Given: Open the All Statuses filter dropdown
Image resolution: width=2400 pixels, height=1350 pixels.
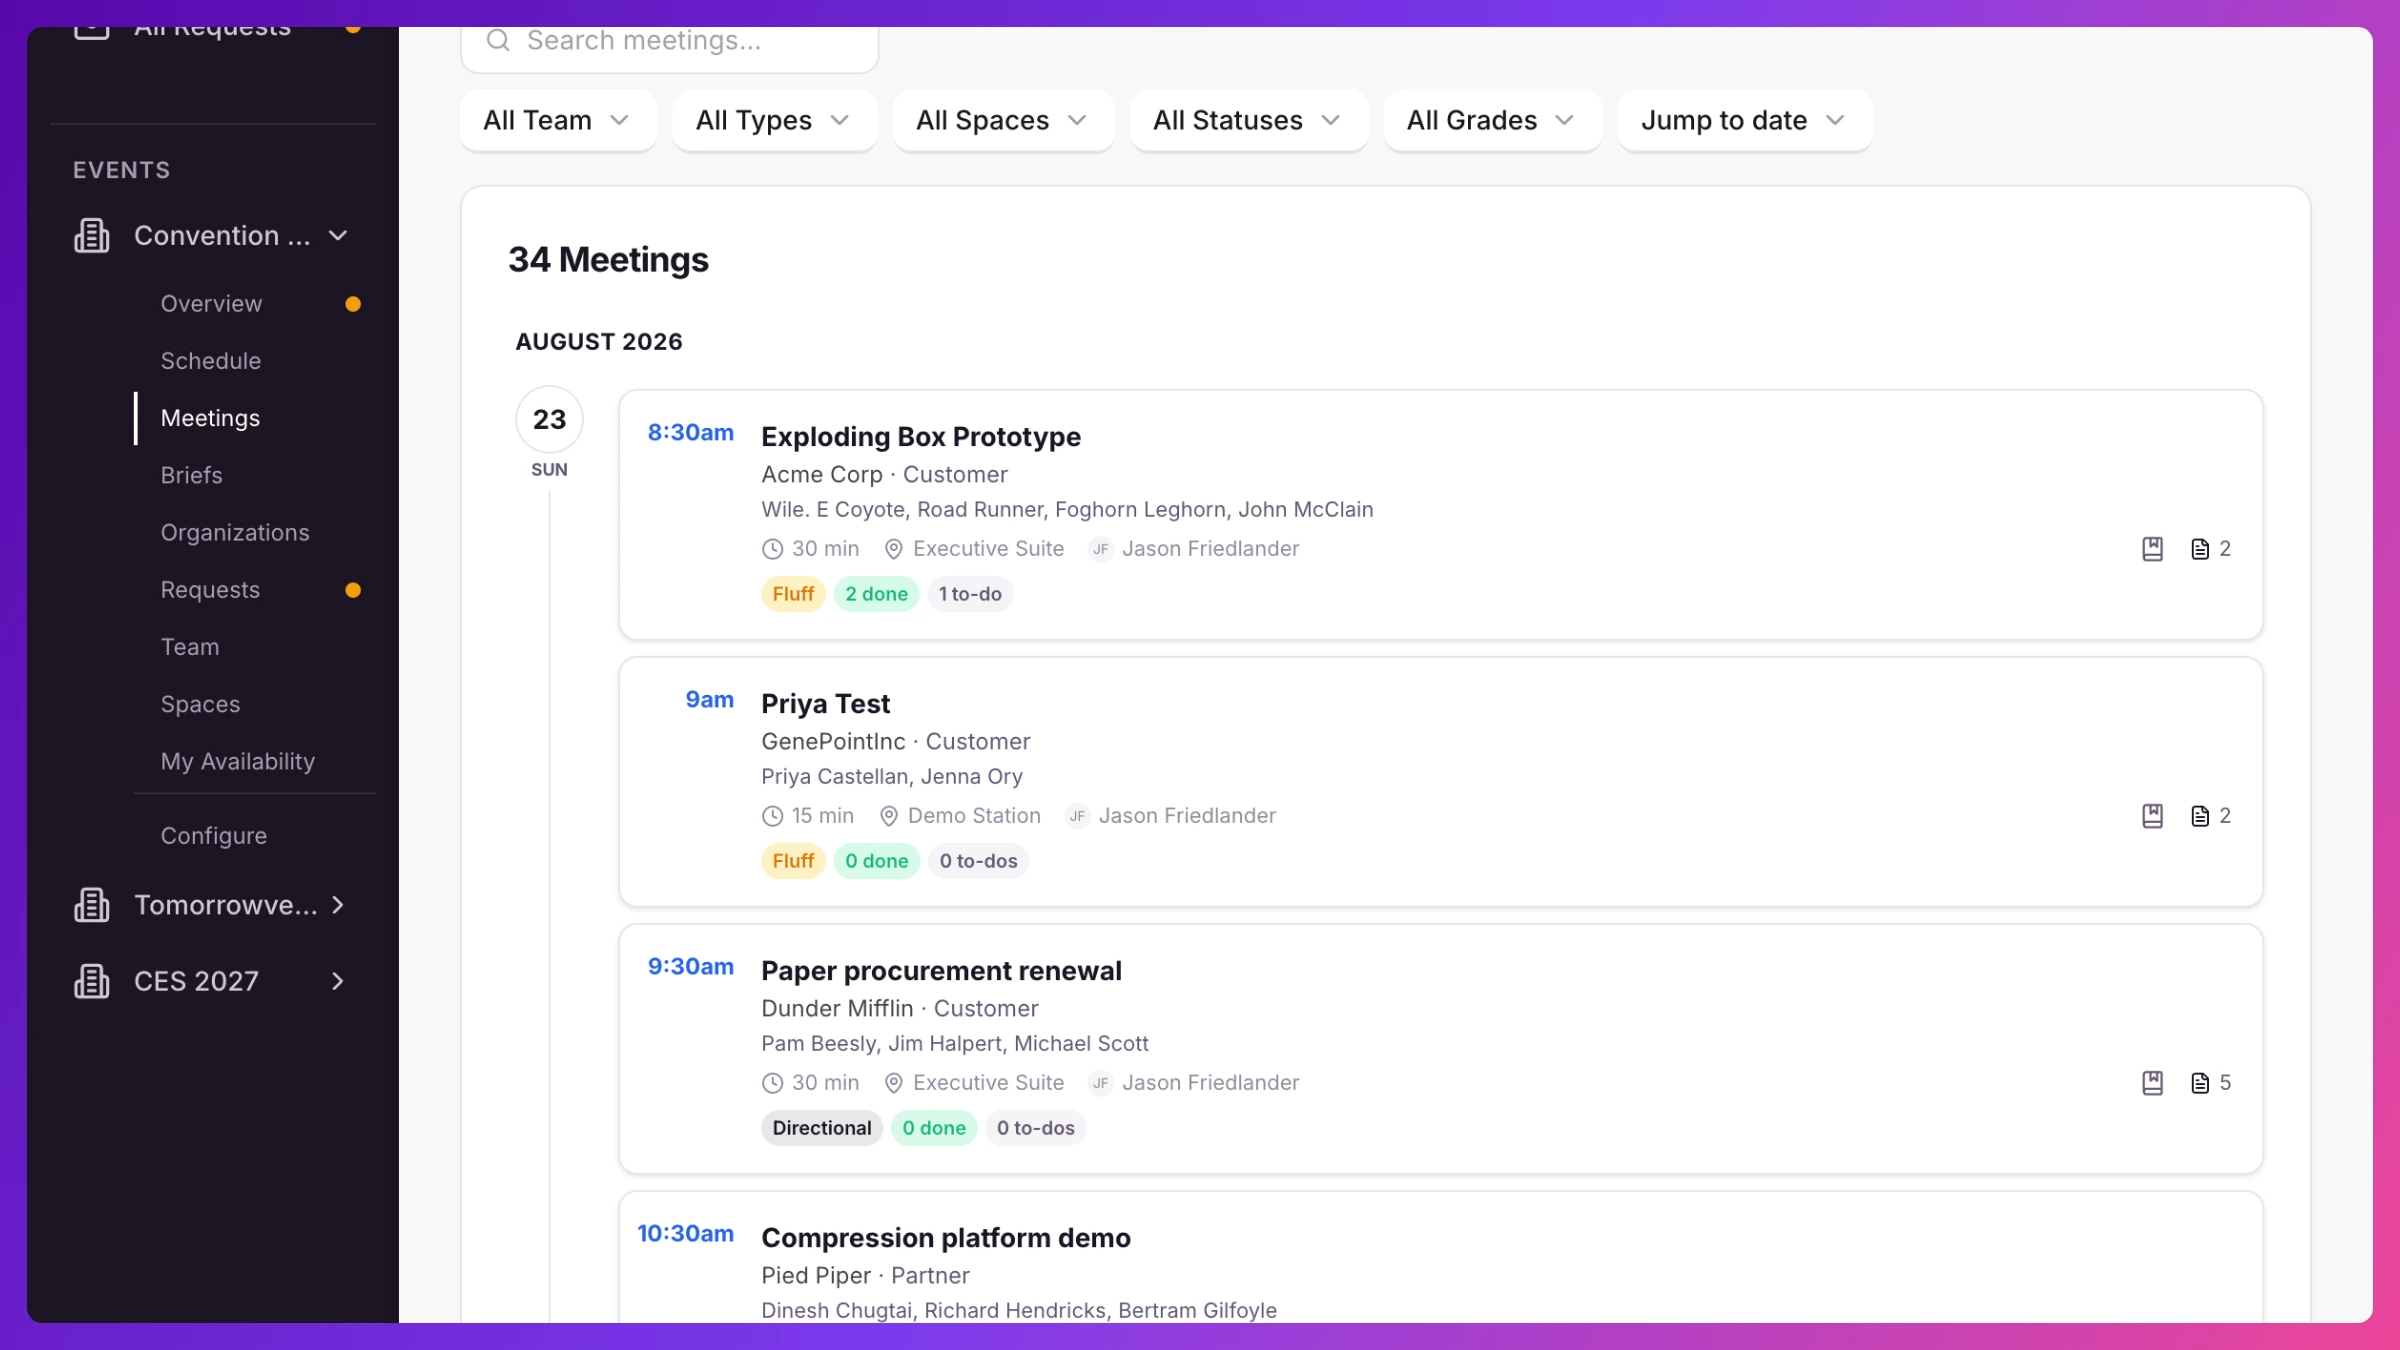Looking at the screenshot, I should pyautogui.click(x=1248, y=121).
